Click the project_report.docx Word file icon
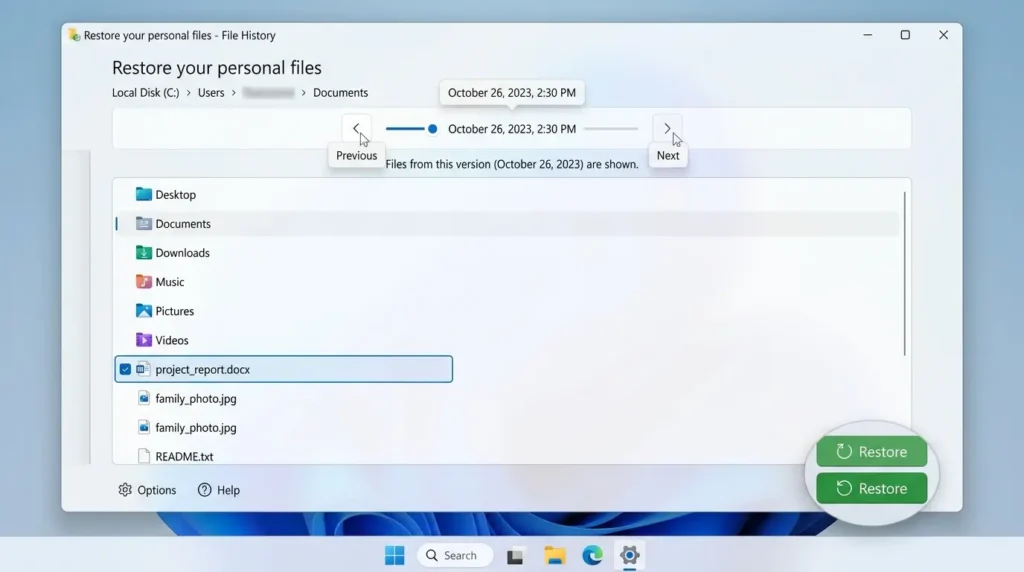The height and width of the screenshot is (572, 1024). 143,369
